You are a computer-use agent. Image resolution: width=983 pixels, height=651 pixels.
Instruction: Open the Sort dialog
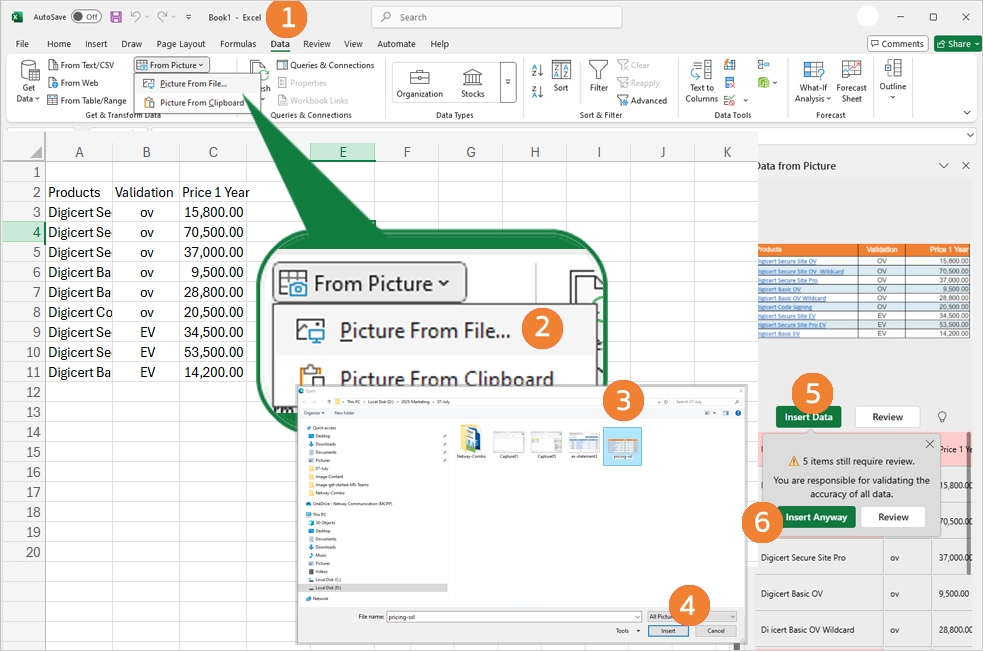point(561,77)
